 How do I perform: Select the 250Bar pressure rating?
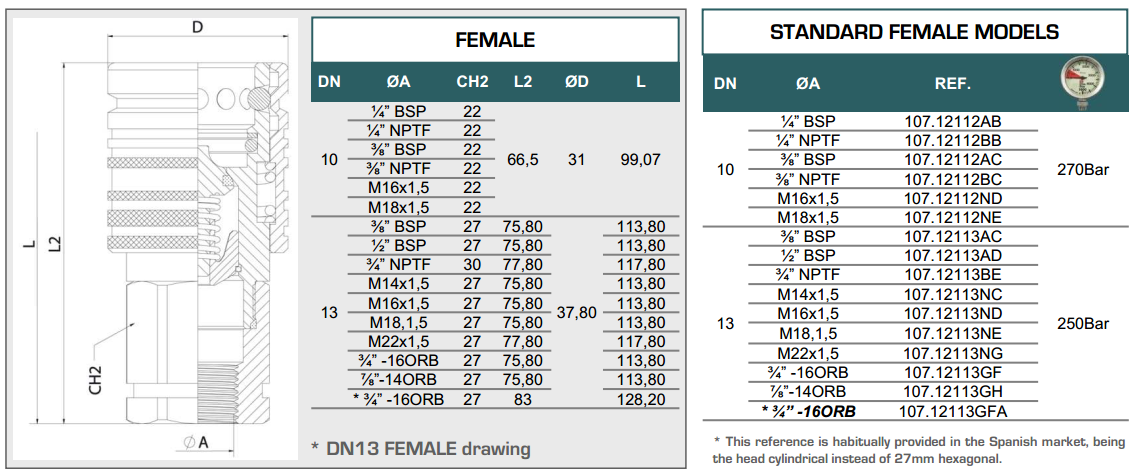[1084, 324]
